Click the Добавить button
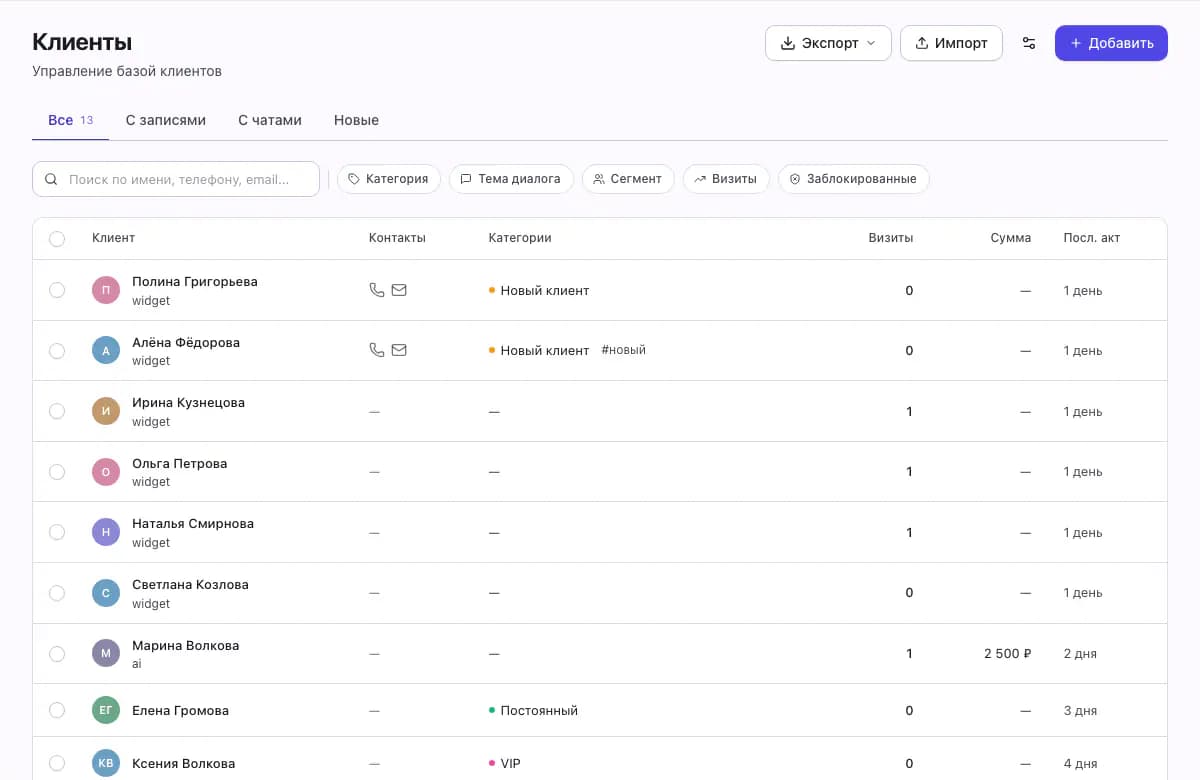This screenshot has width=1200, height=780. point(1111,43)
